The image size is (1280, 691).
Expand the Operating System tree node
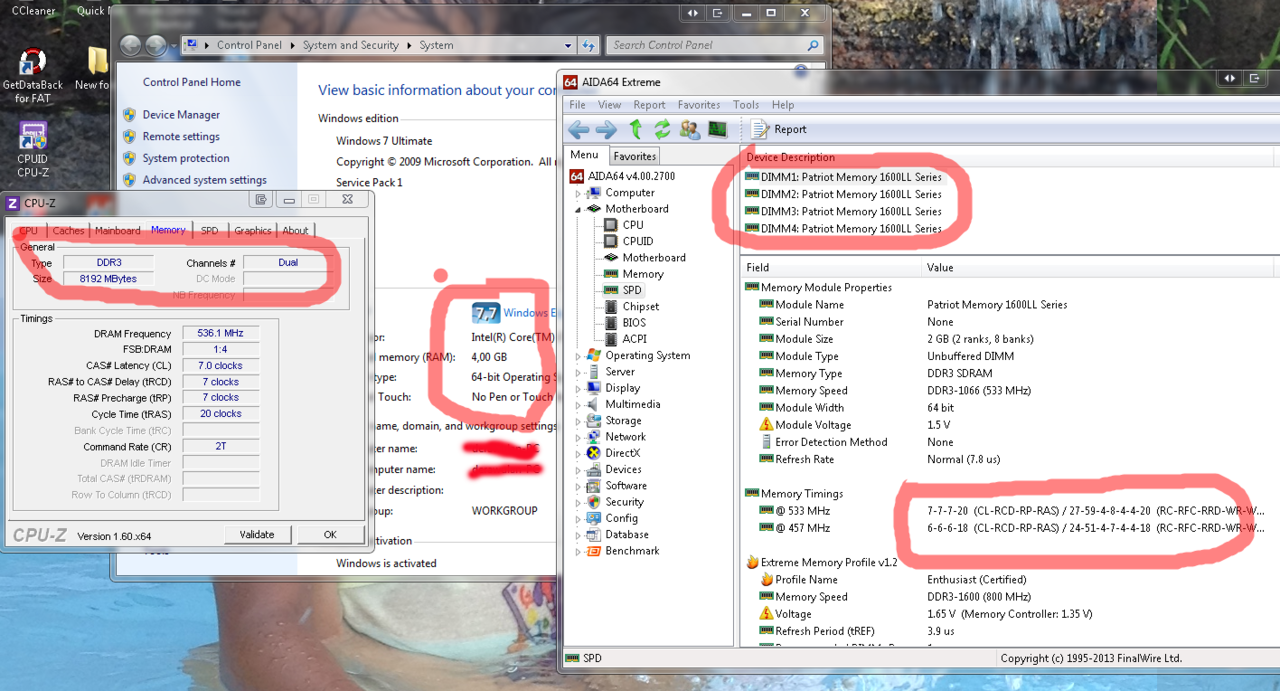[x=578, y=355]
